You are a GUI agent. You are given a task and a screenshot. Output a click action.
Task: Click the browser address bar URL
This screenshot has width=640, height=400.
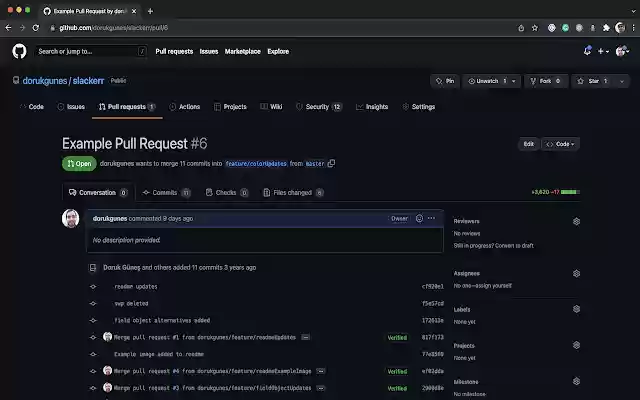coord(113,28)
